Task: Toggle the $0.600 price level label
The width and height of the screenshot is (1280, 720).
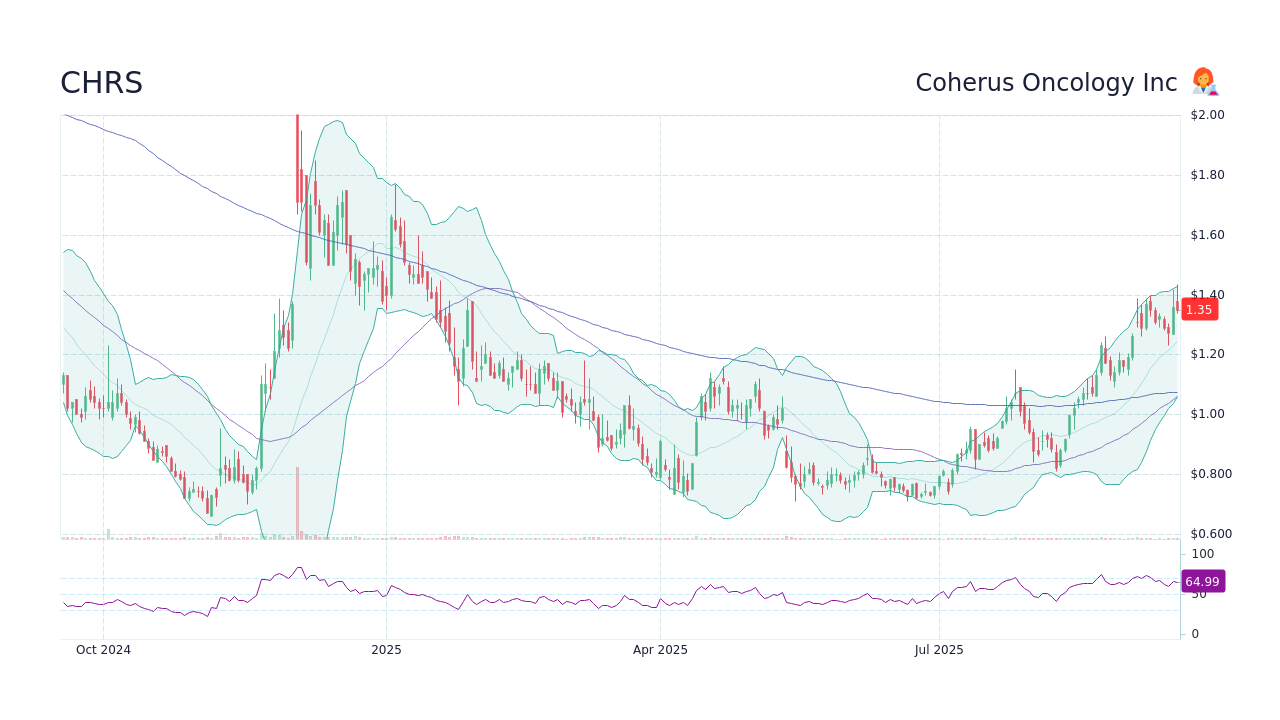Action: pyautogui.click(x=1212, y=533)
